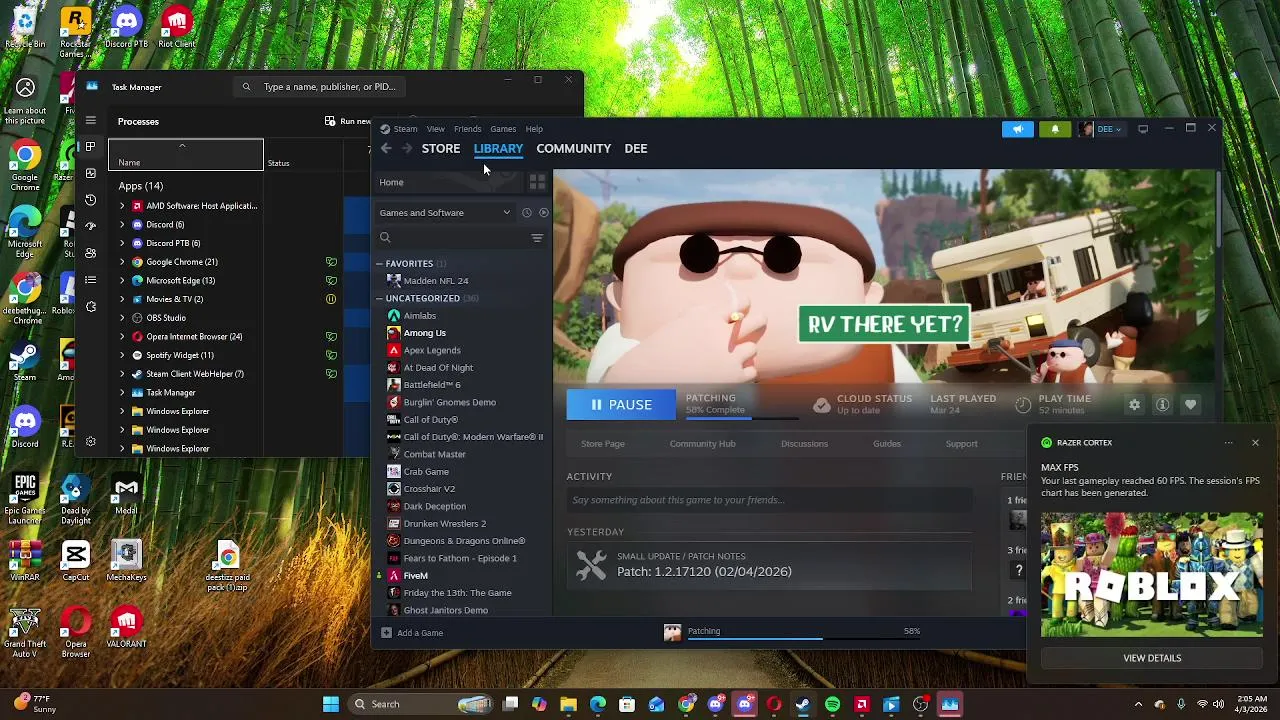Expand Steam Client WebHelper (7) group

(x=122, y=374)
